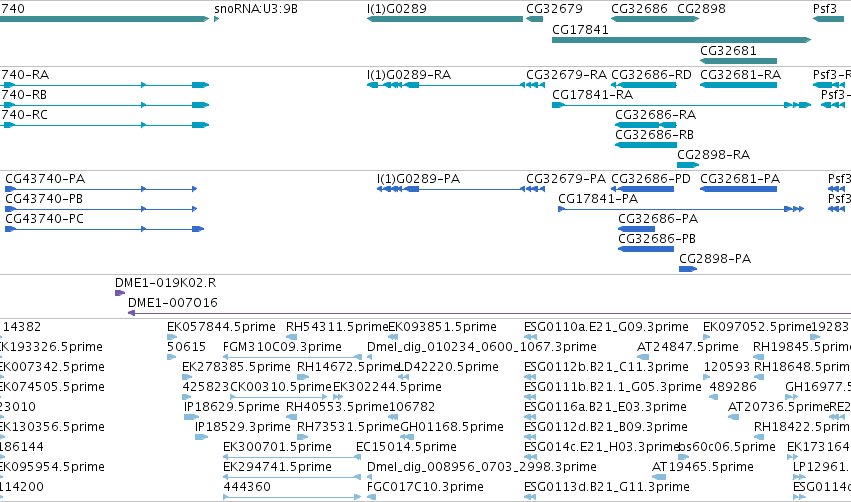Select the CG2898-PA protein
The image size is (851, 502).
point(688,269)
